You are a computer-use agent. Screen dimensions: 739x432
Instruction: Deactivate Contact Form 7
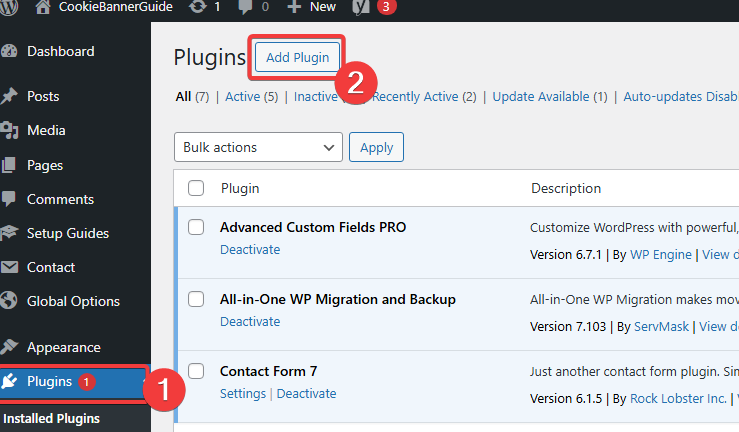tap(306, 393)
